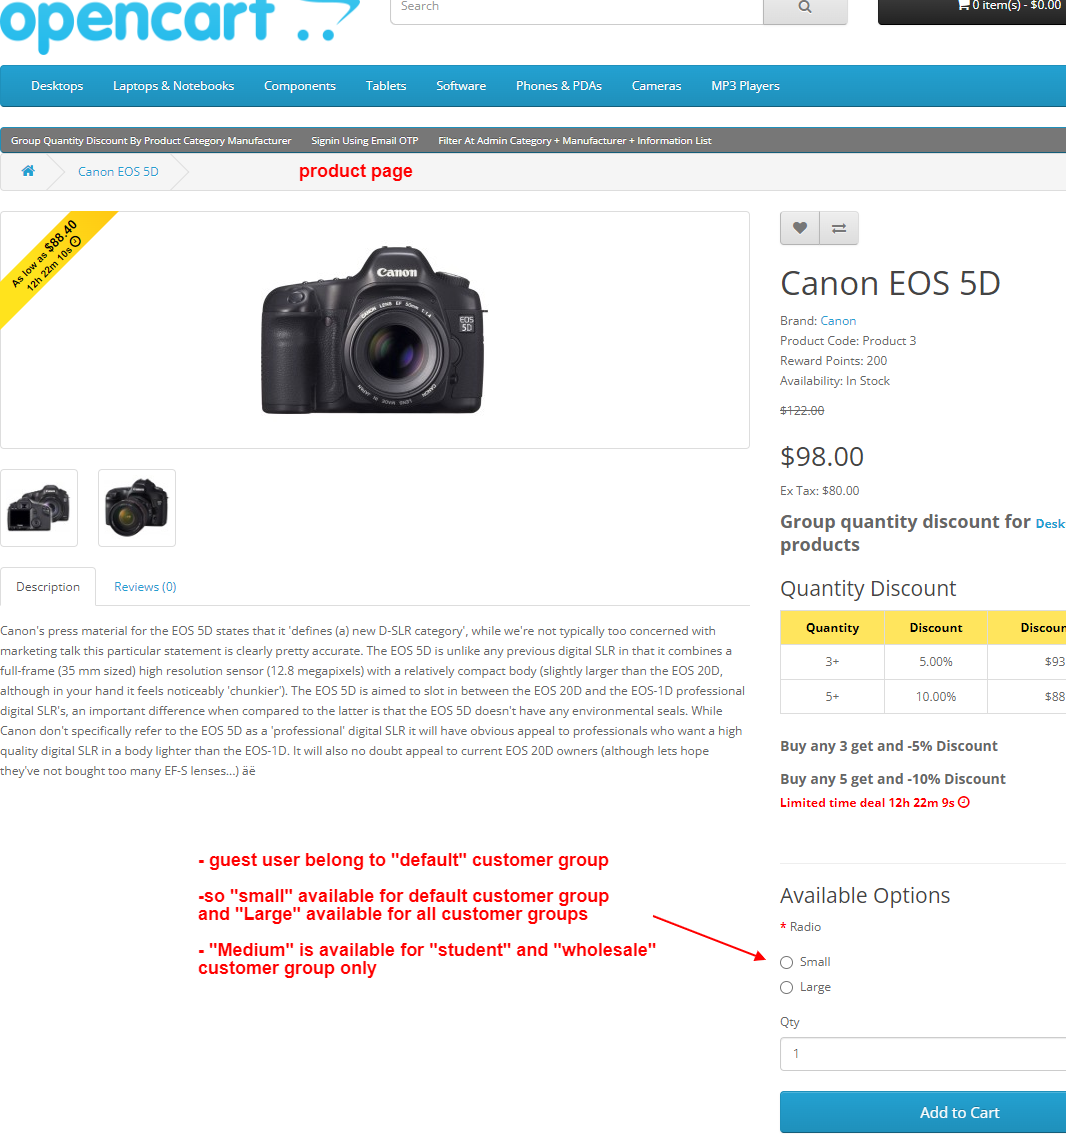Open the first camera thumbnail image

(39, 508)
